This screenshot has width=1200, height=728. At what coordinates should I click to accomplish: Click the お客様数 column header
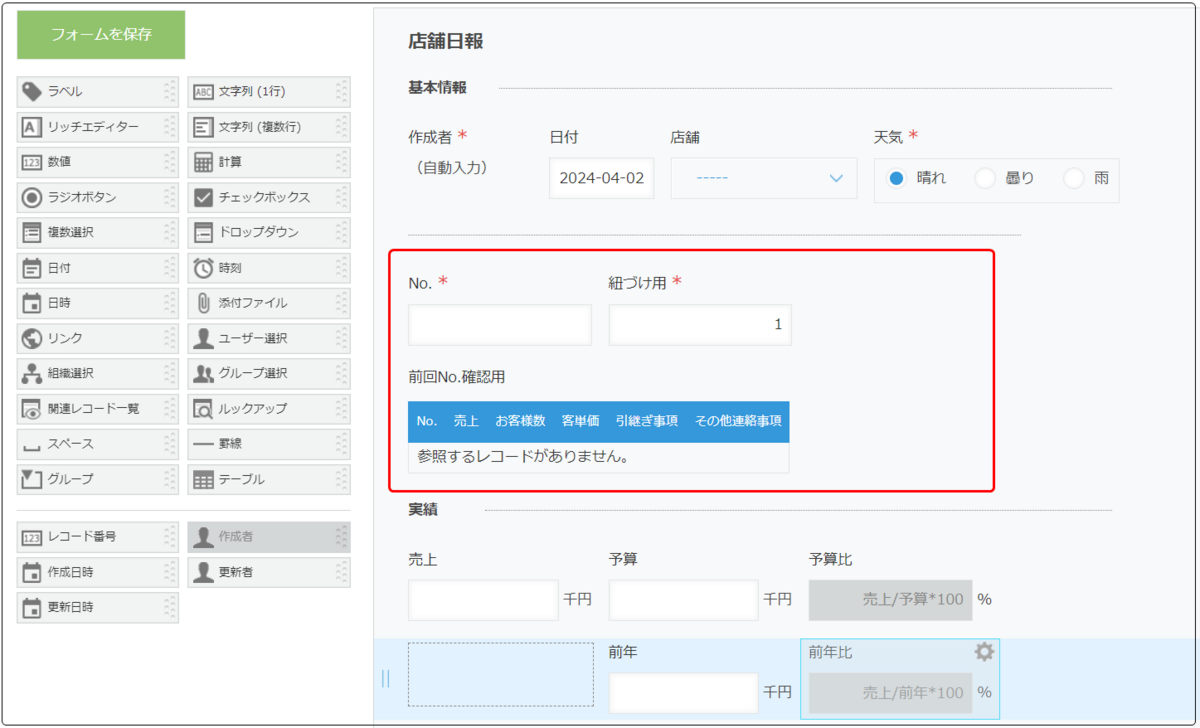(x=520, y=421)
